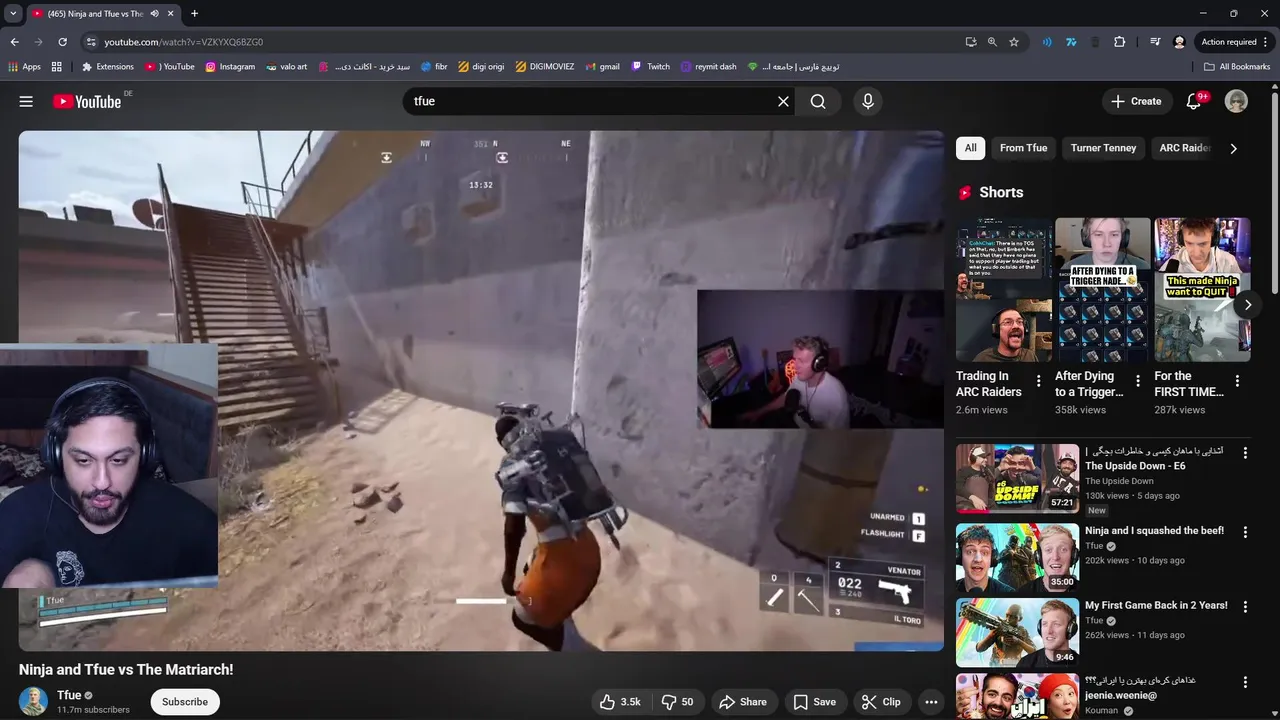Open the Instagram bookmark
This screenshot has height=720, width=1280.
tap(230, 67)
